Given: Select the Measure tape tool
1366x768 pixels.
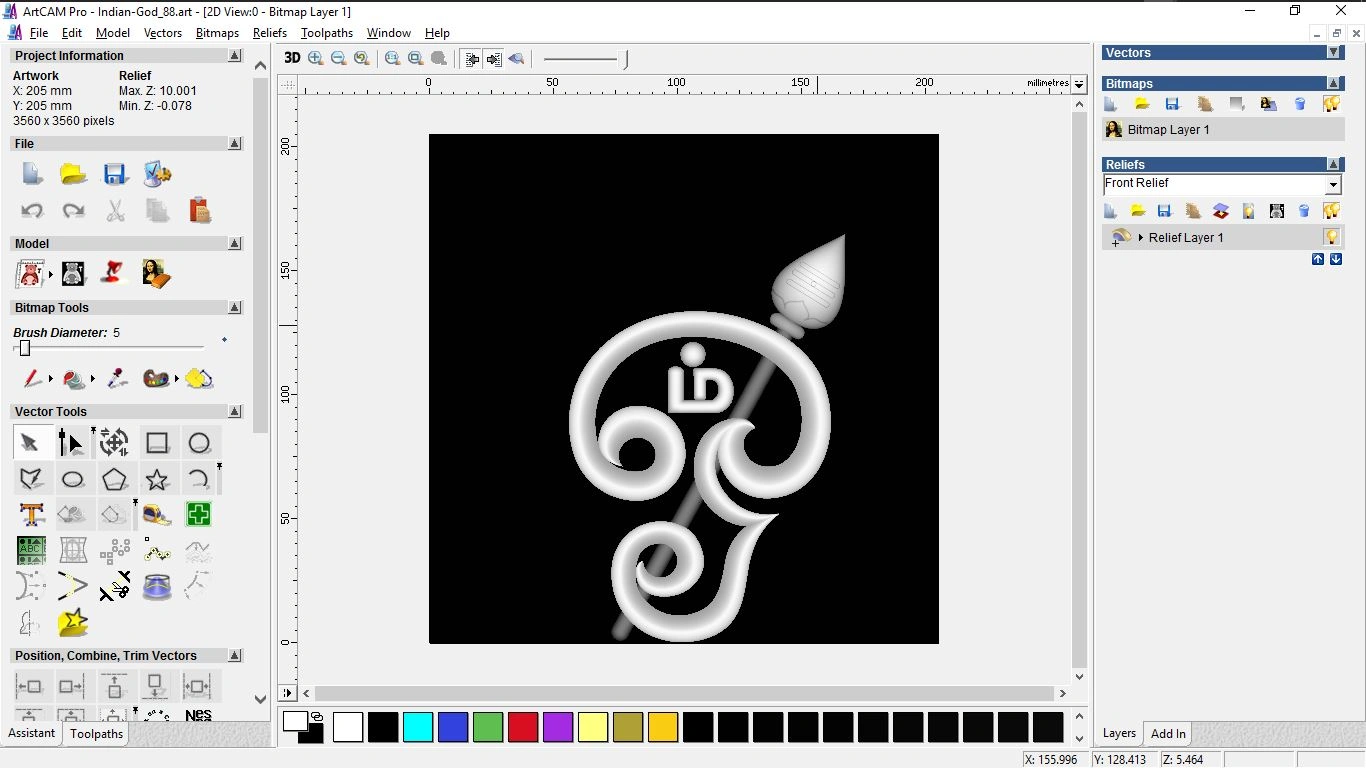Looking at the screenshot, I should point(157,514).
